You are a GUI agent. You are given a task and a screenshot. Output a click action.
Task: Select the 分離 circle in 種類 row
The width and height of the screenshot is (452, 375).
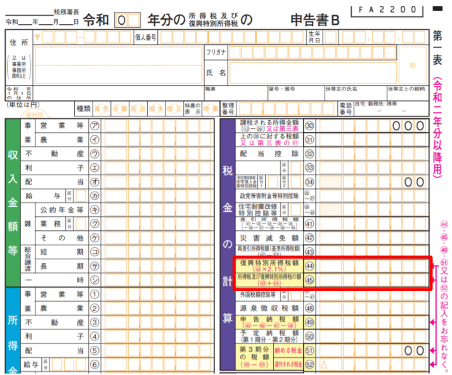120,109
